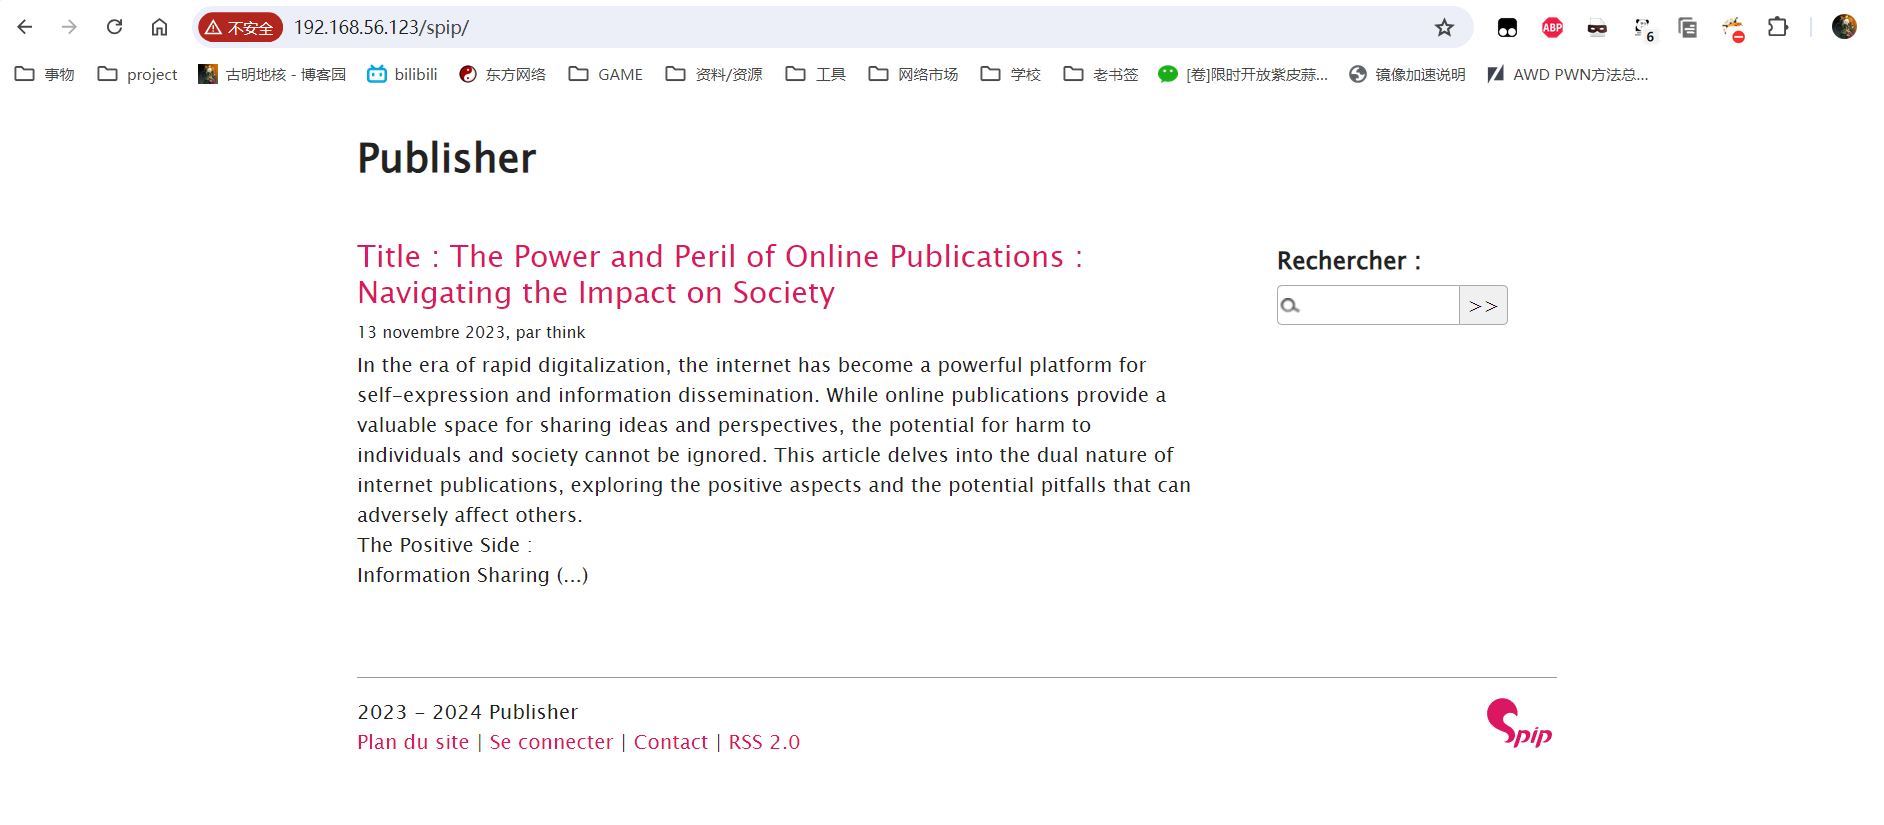Click the author name think

tap(565, 332)
